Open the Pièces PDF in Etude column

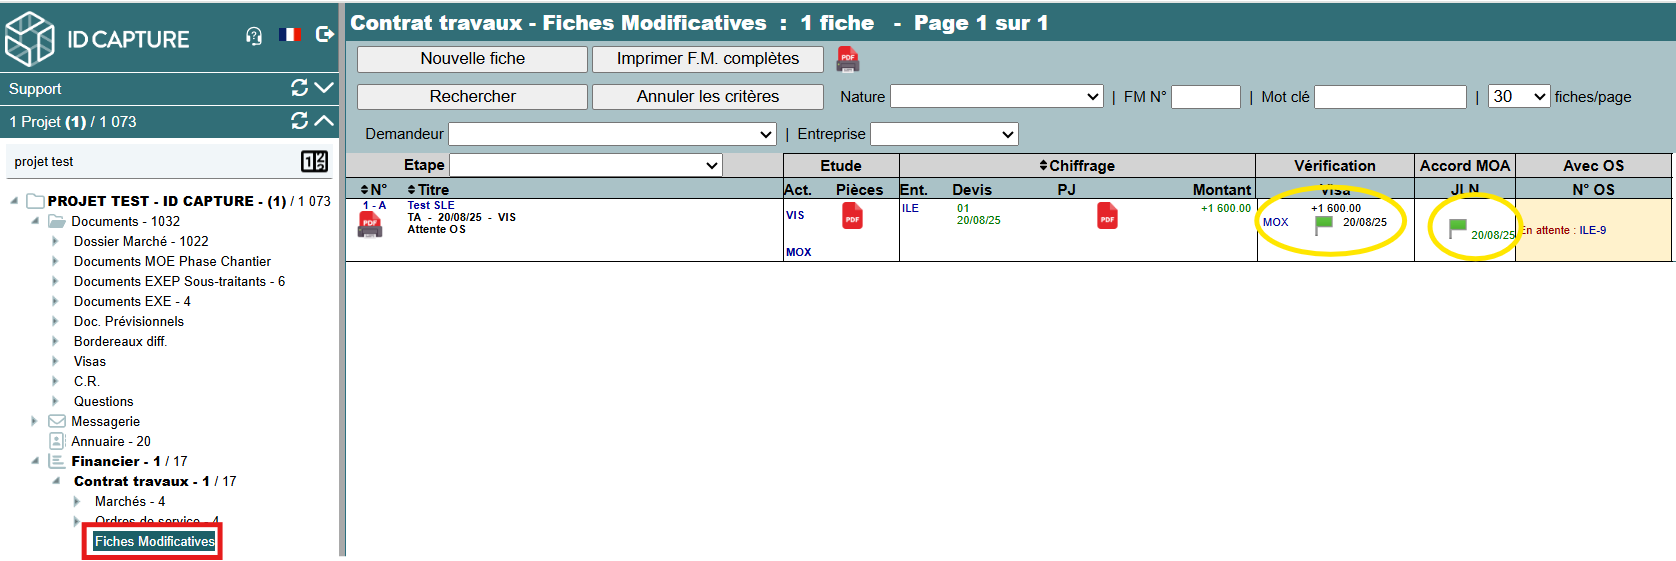852,217
